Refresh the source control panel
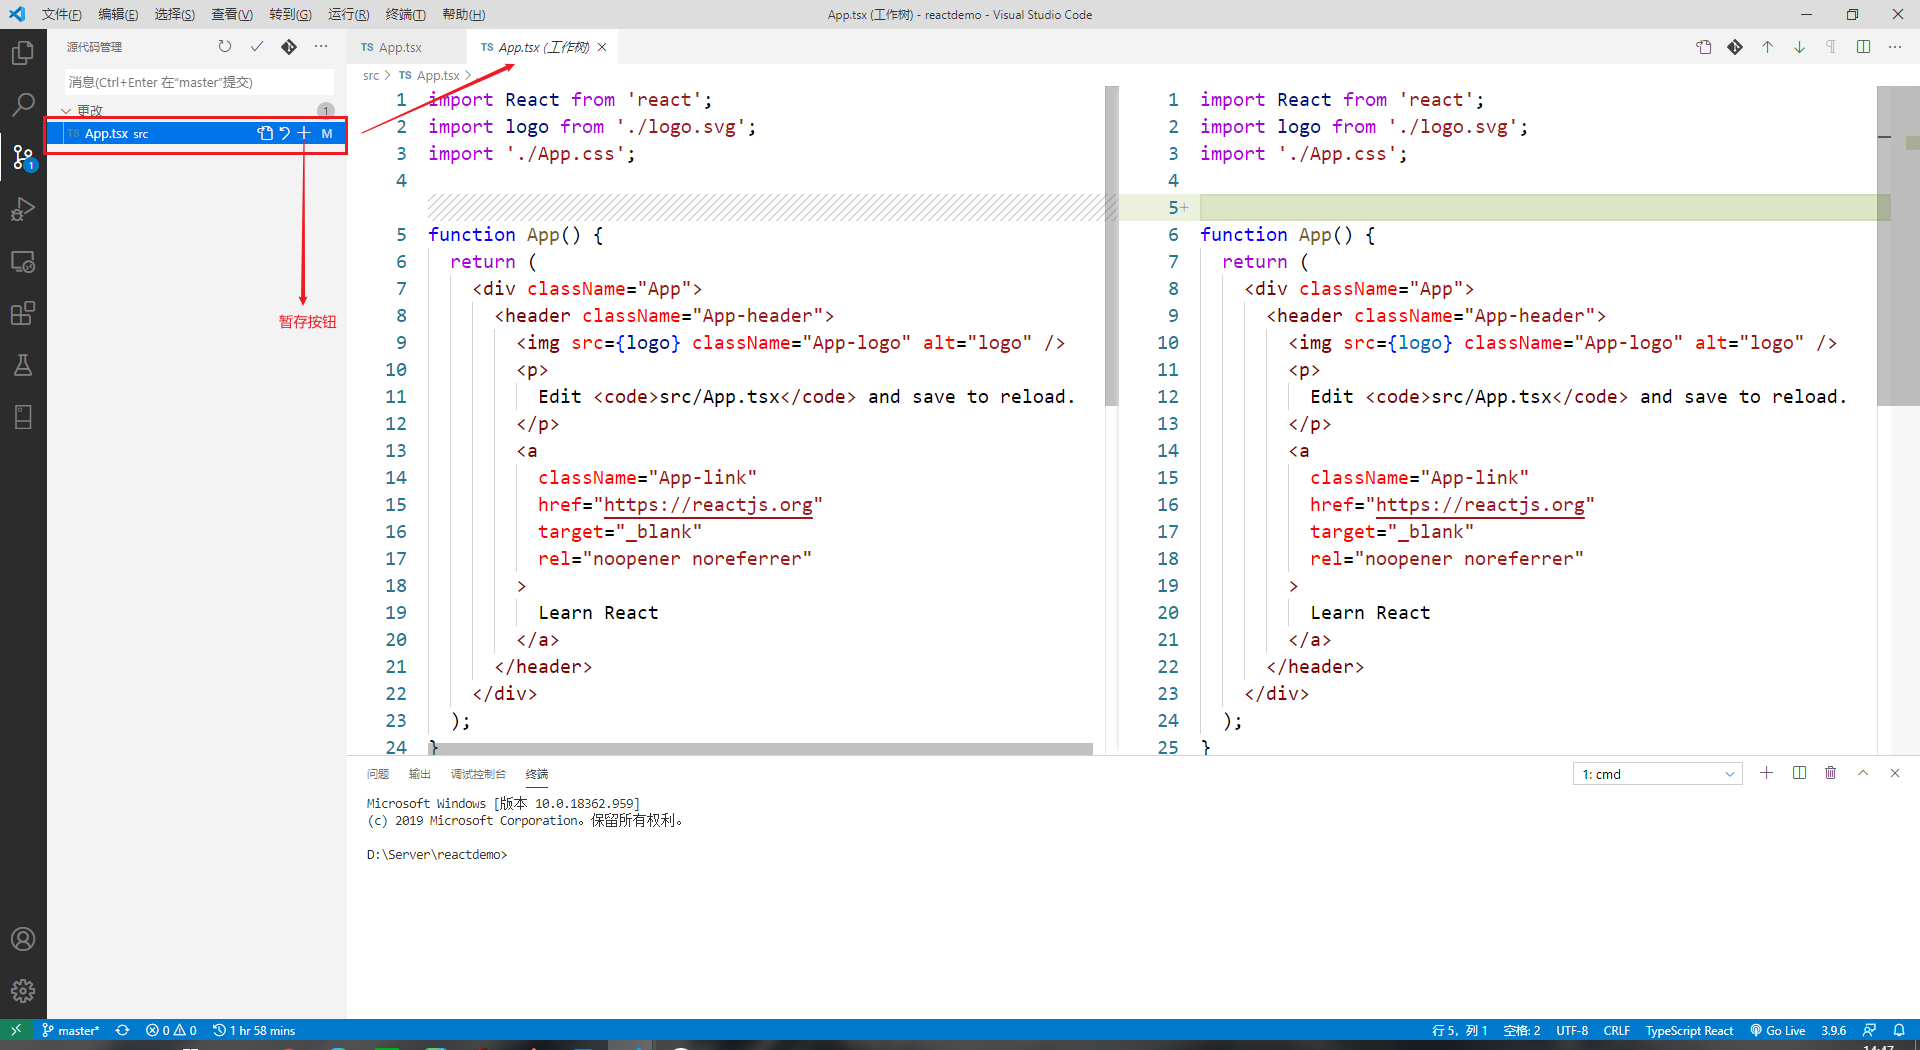Screen dimensions: 1920x1050 tap(225, 47)
